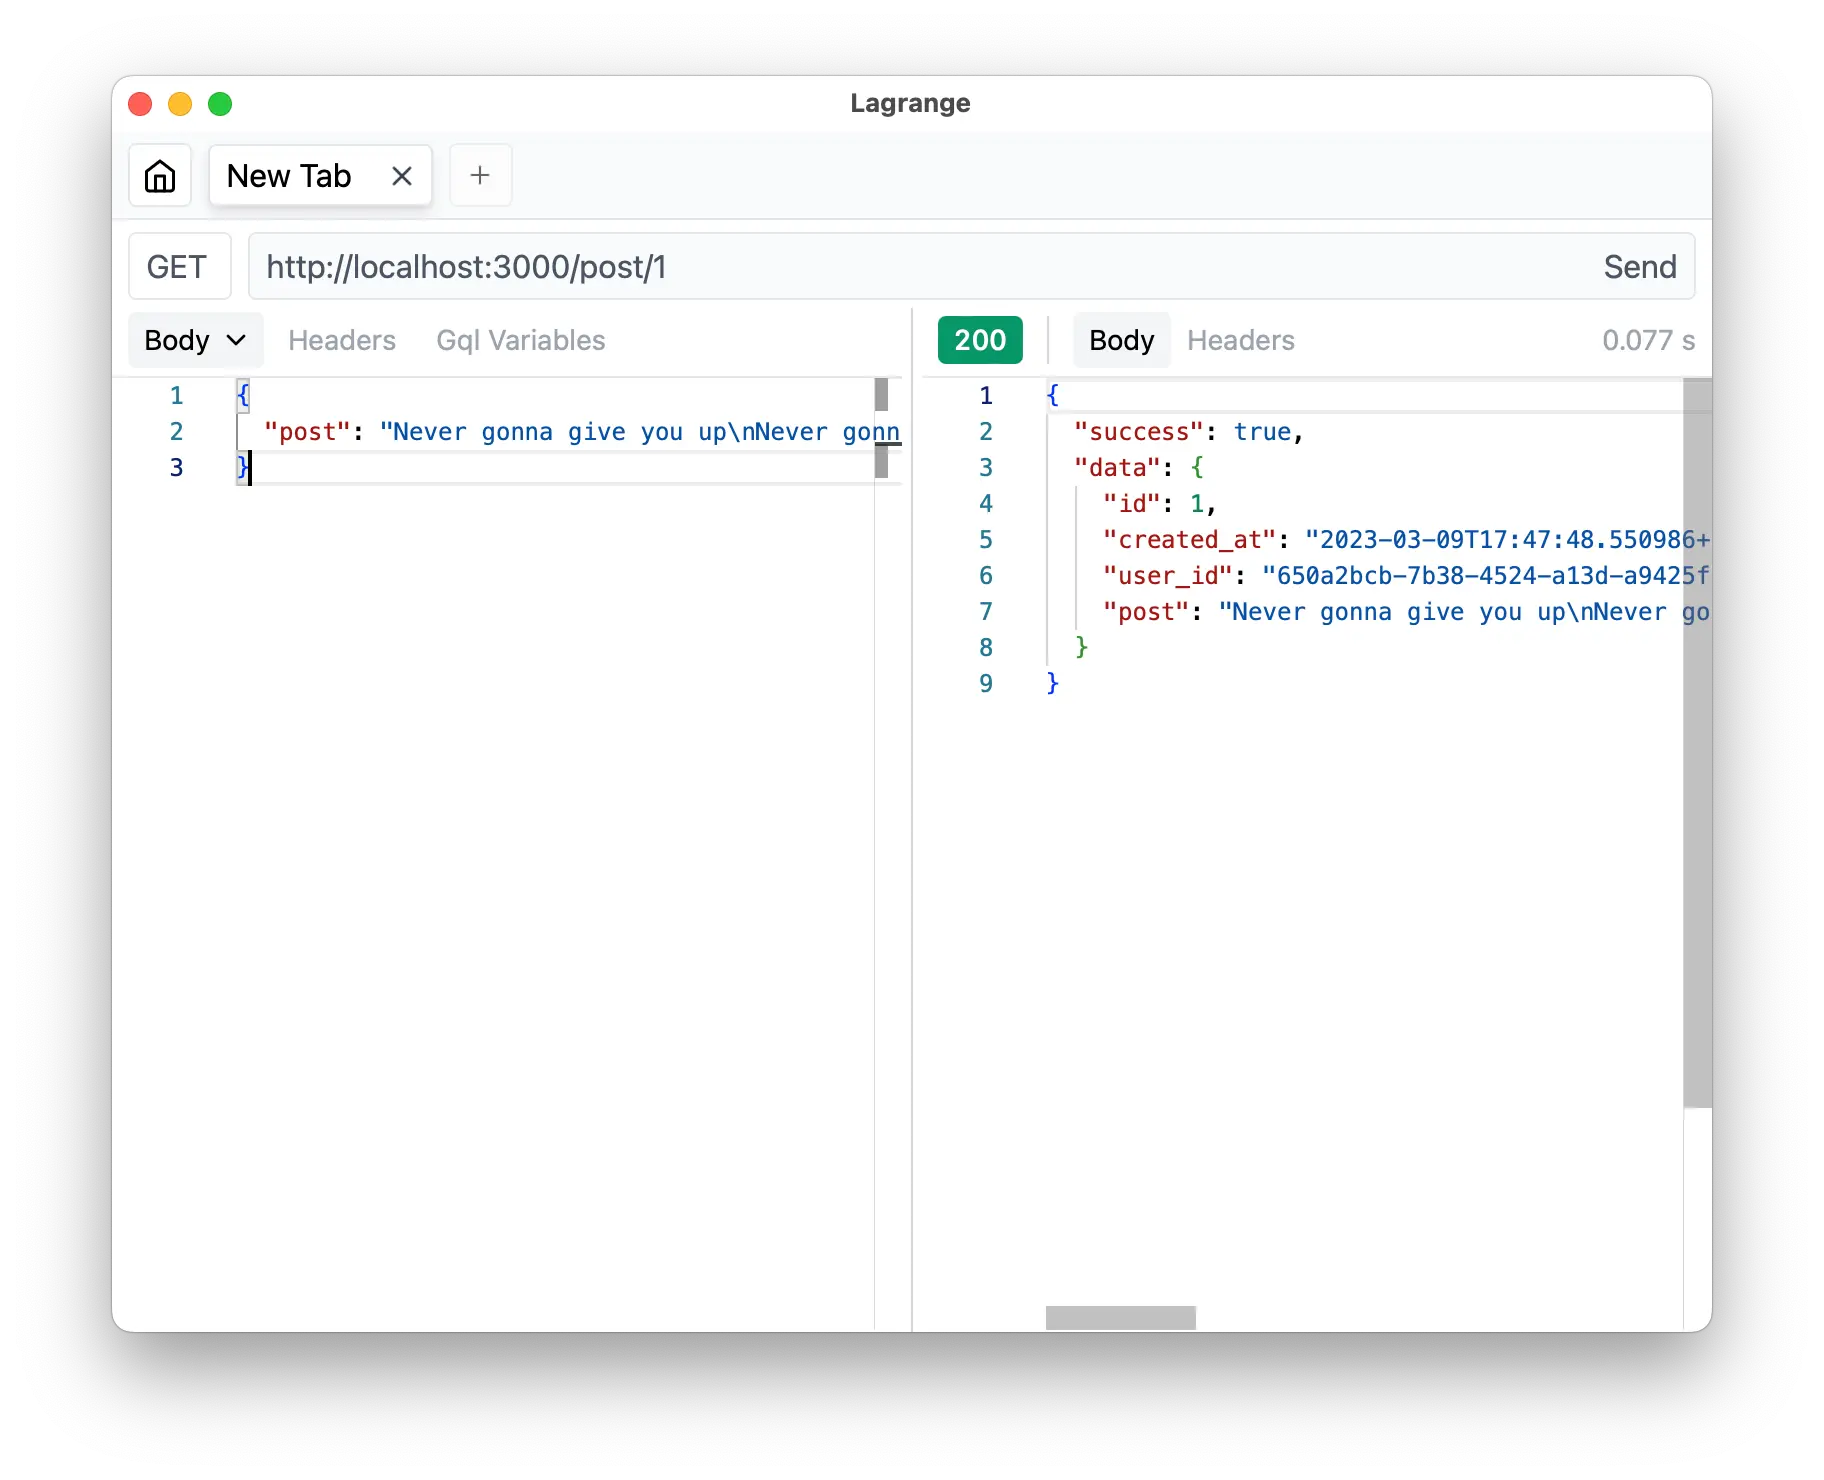The image size is (1824, 1480).
Task: Click the response vertical scrollbar
Action: pos(1697,743)
